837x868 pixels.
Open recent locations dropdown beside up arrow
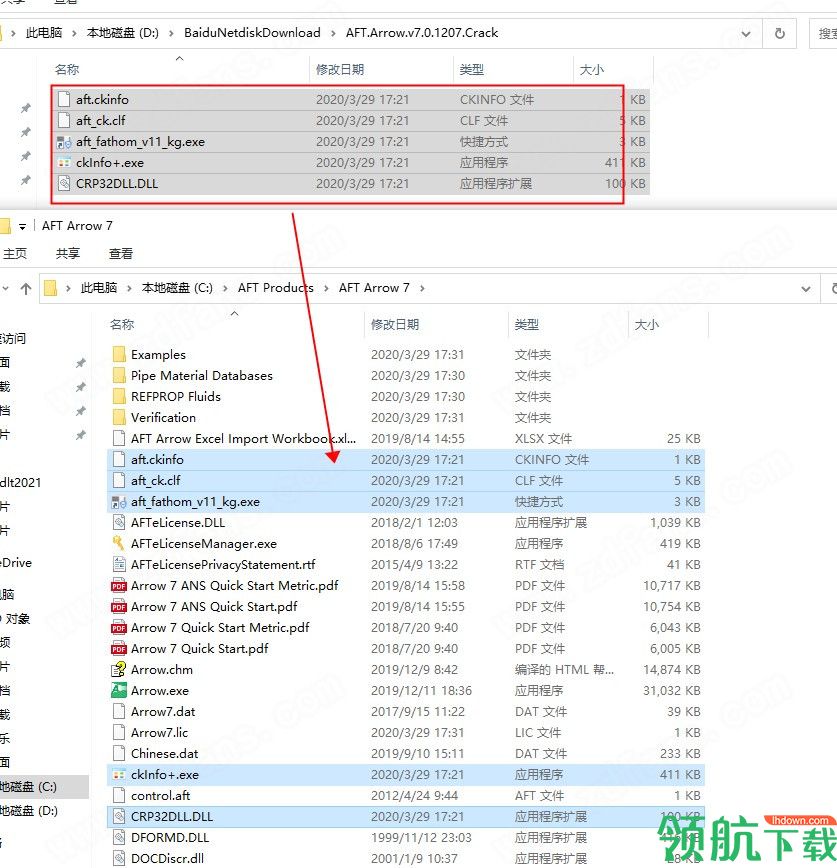[x=6, y=288]
